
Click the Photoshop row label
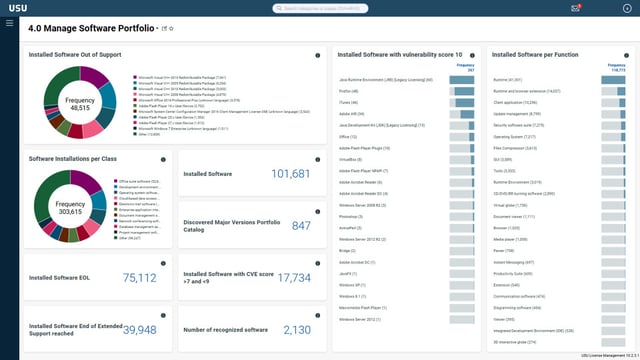[351, 217]
